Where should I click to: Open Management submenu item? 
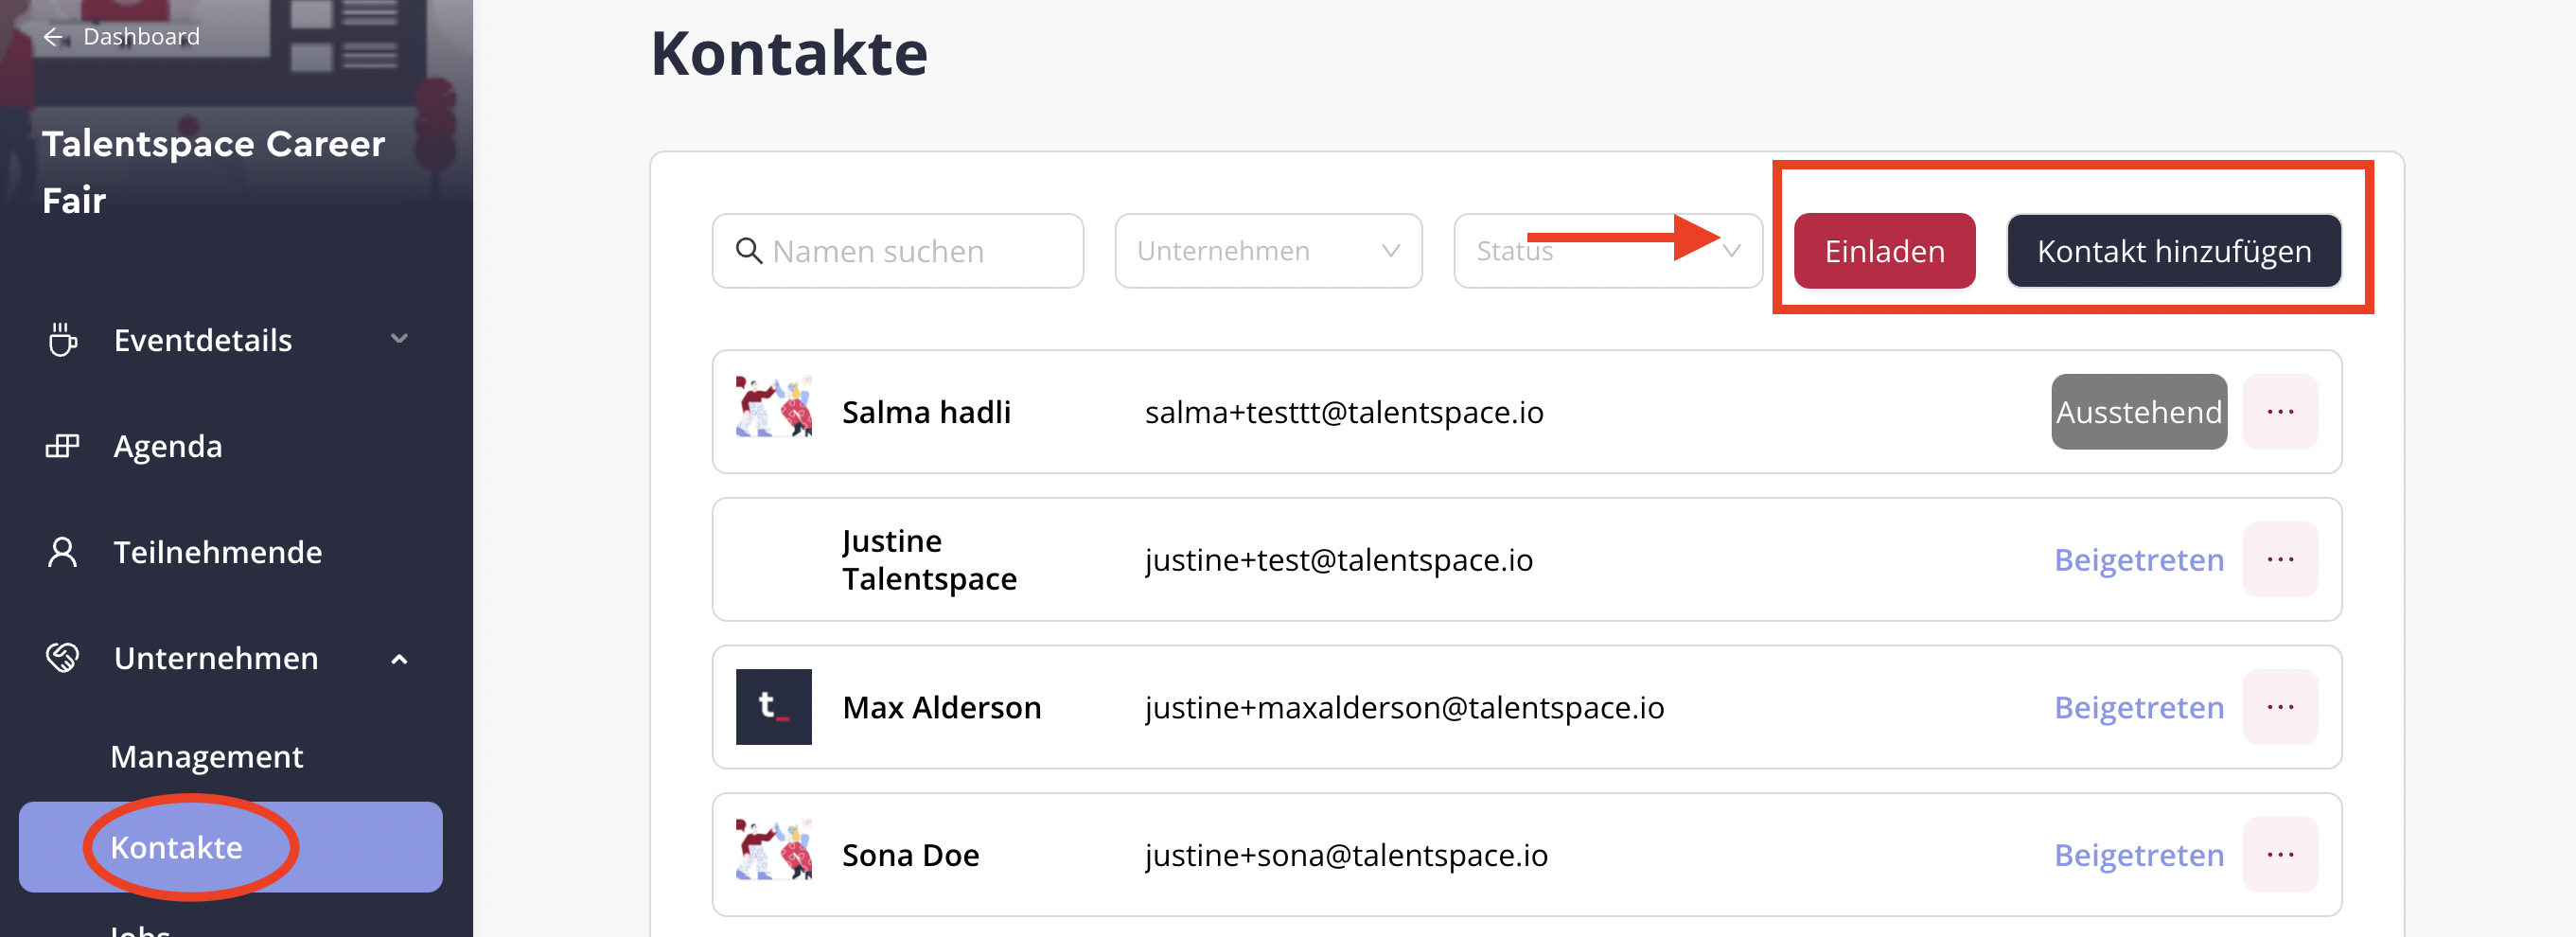[207, 757]
